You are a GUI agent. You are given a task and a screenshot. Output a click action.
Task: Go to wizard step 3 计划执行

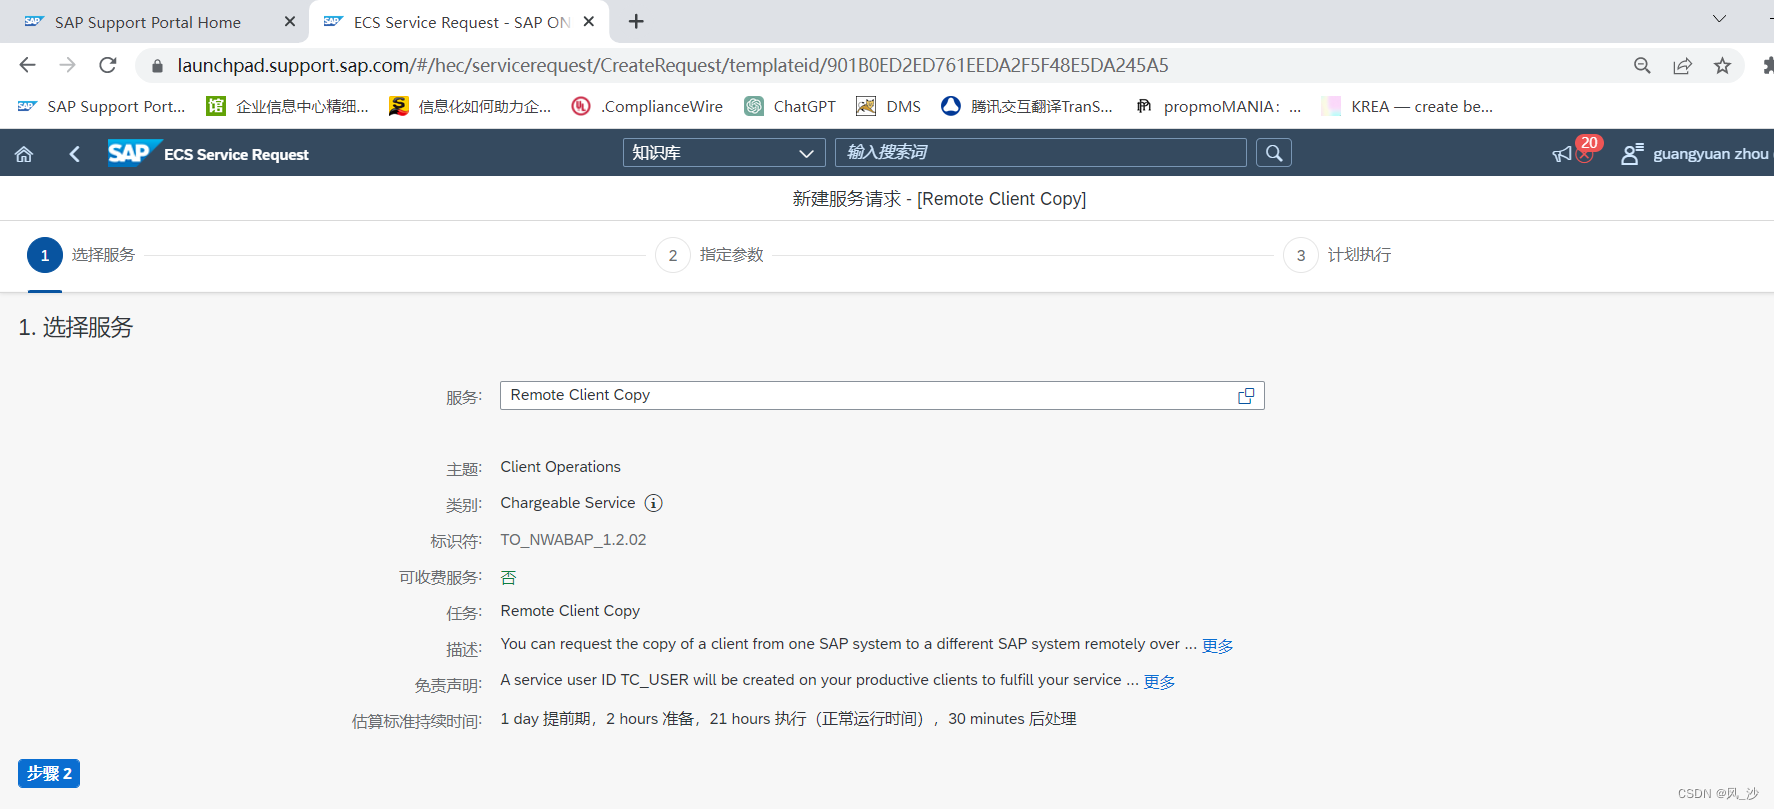click(1337, 255)
